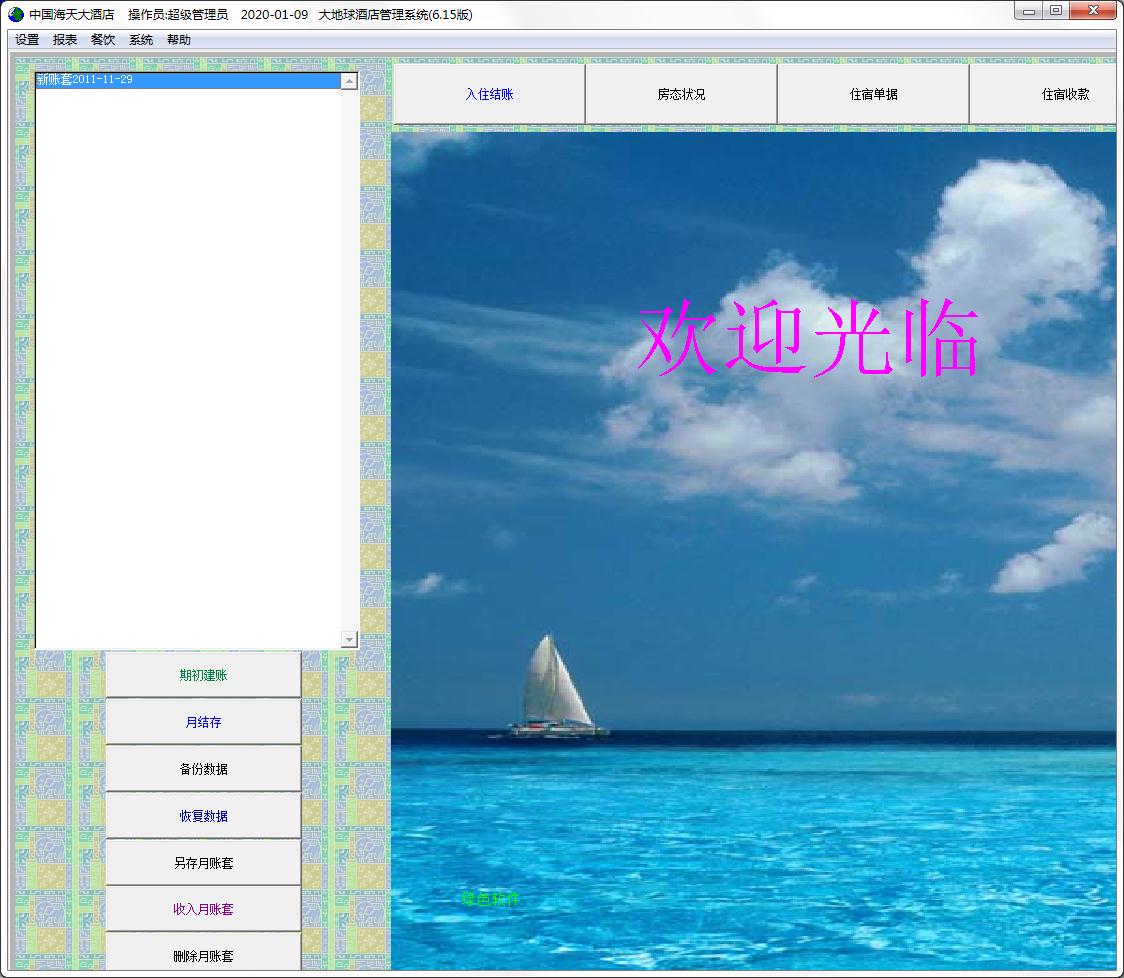Click the 备份数据 button
This screenshot has width=1124, height=978.
203,769
